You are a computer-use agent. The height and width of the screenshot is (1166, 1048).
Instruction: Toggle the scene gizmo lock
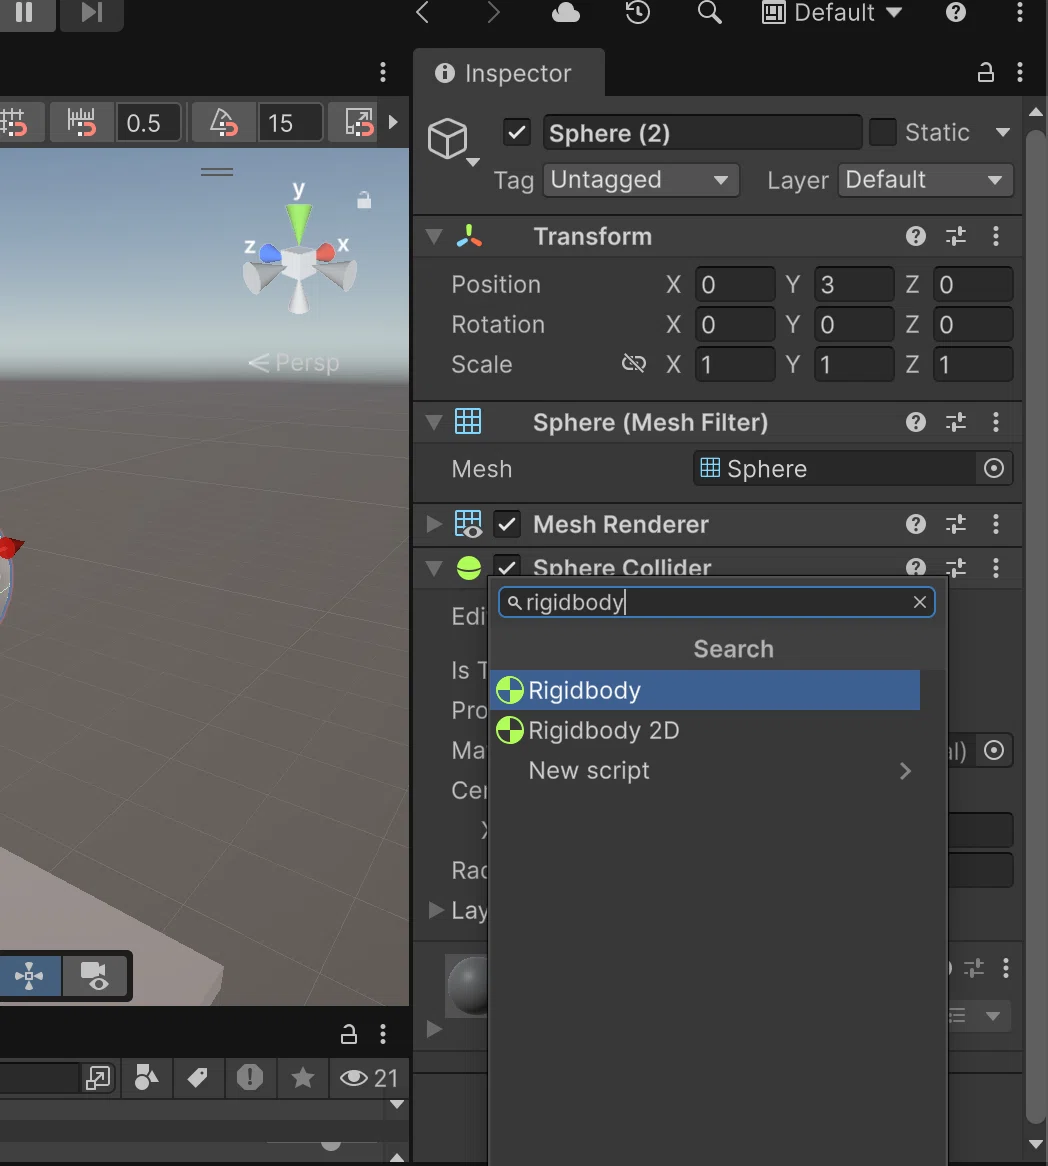pos(364,199)
